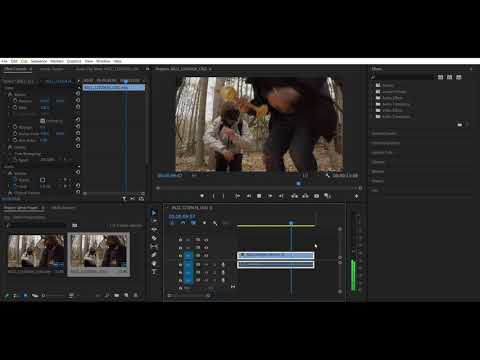480x360 pixels.
Task: Open the Comparison View in the Program monitor
Action: [327, 196]
